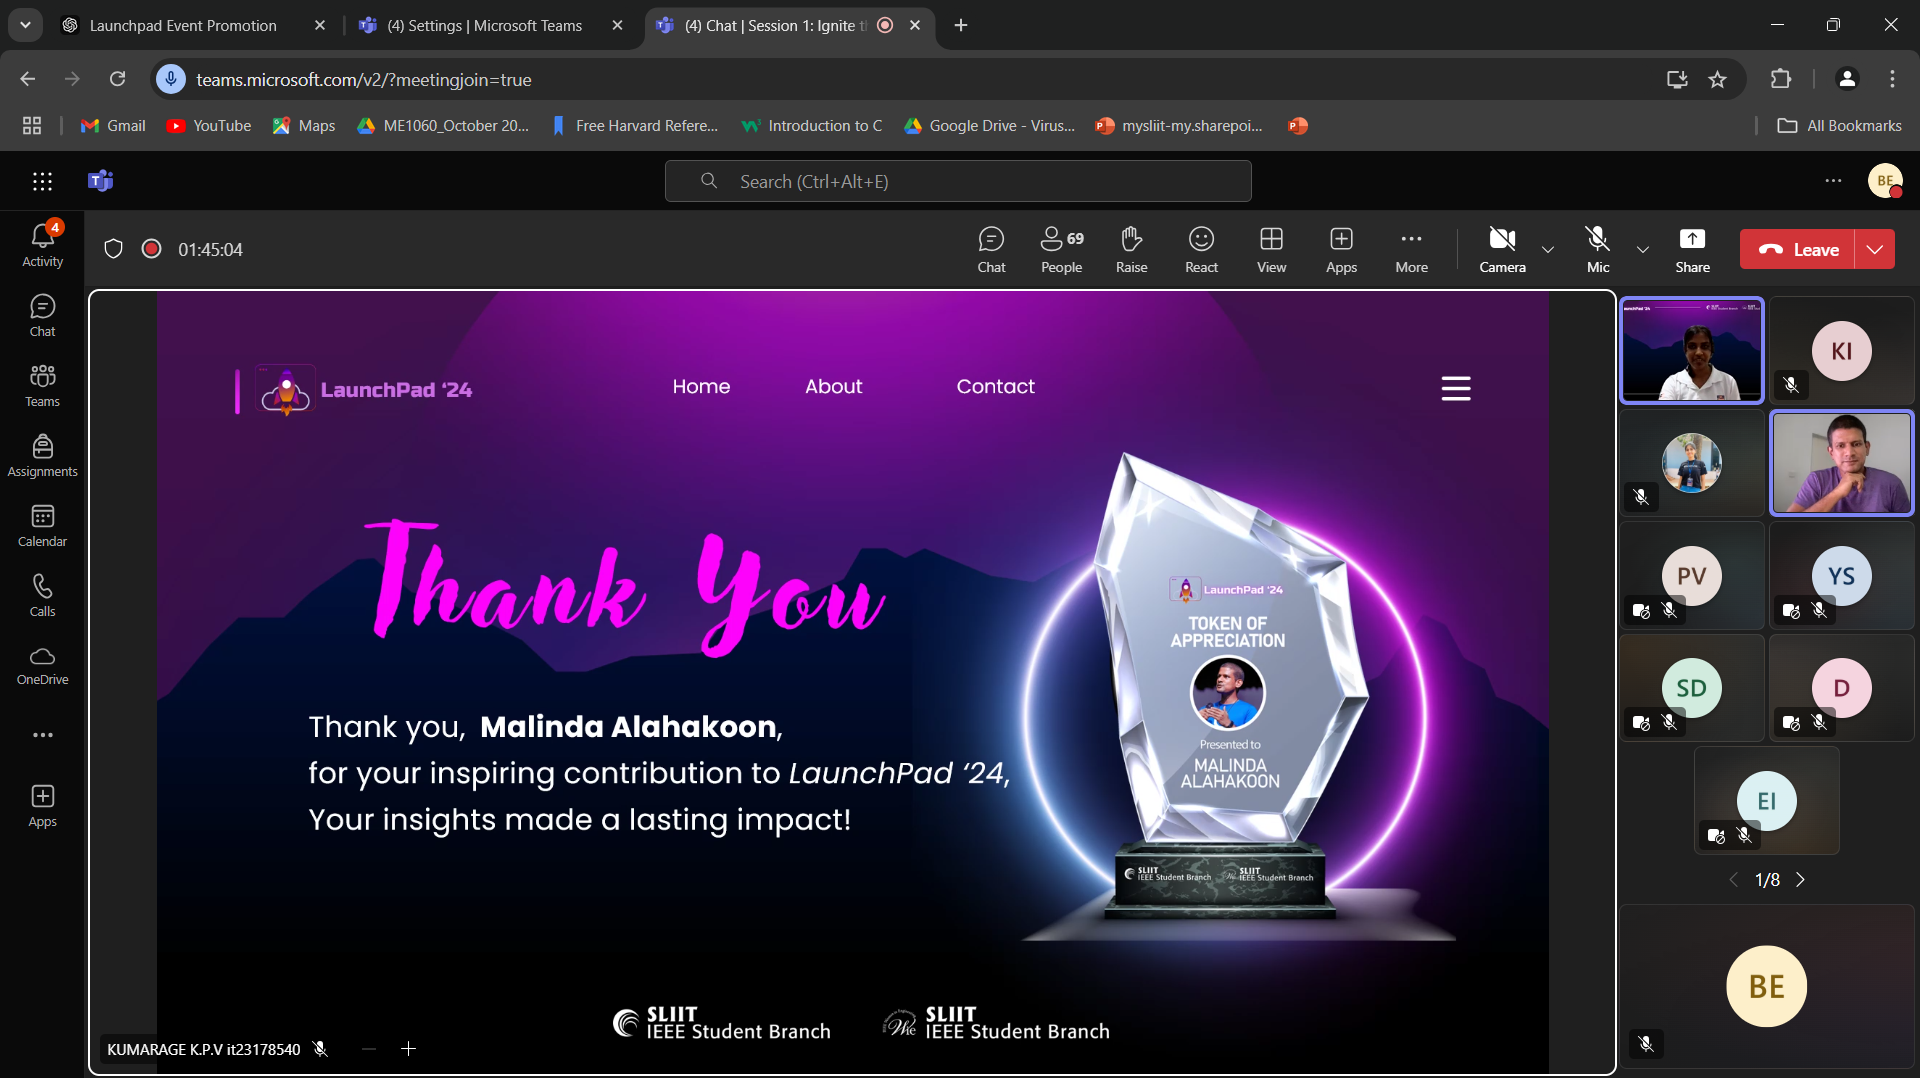Open the React emoji picker

coord(1201,249)
